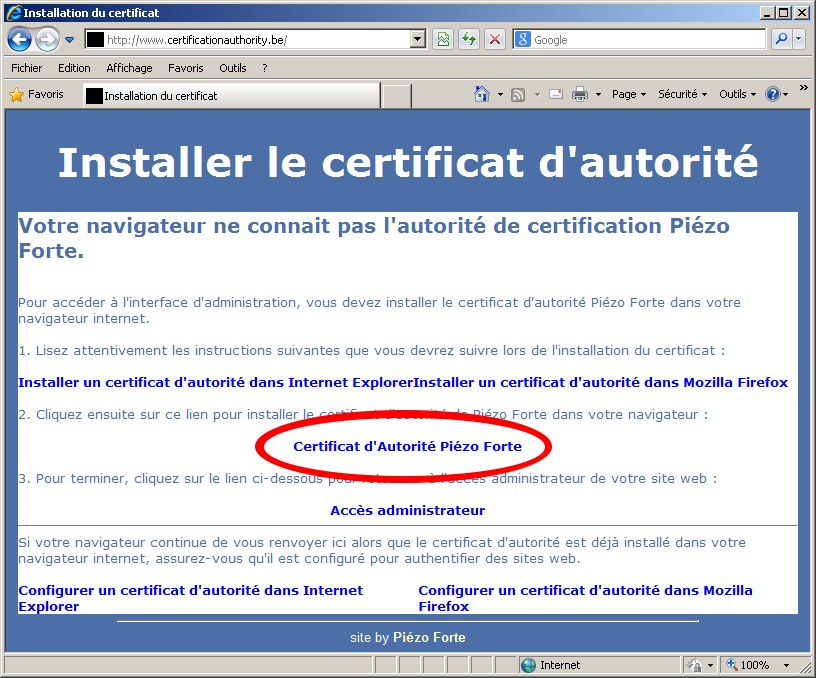Open the Favoris menu in the menu bar

[185, 68]
